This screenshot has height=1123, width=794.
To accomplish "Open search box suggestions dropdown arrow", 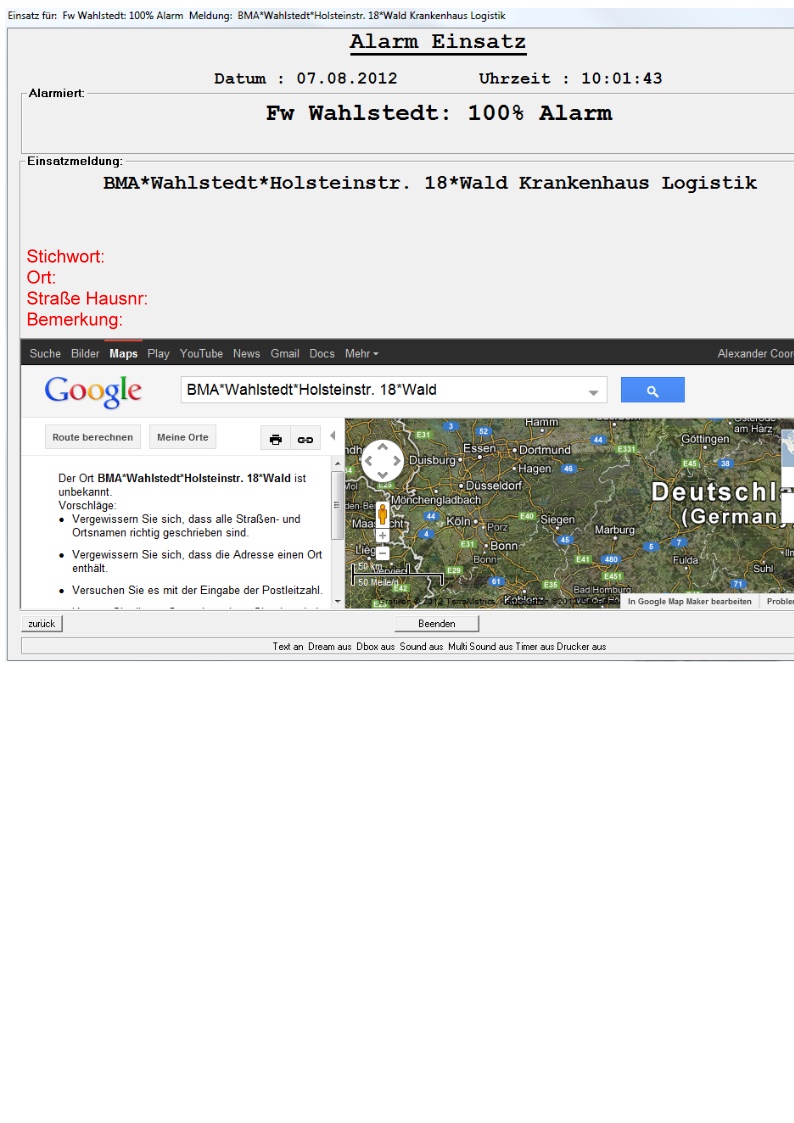I will tap(594, 391).
